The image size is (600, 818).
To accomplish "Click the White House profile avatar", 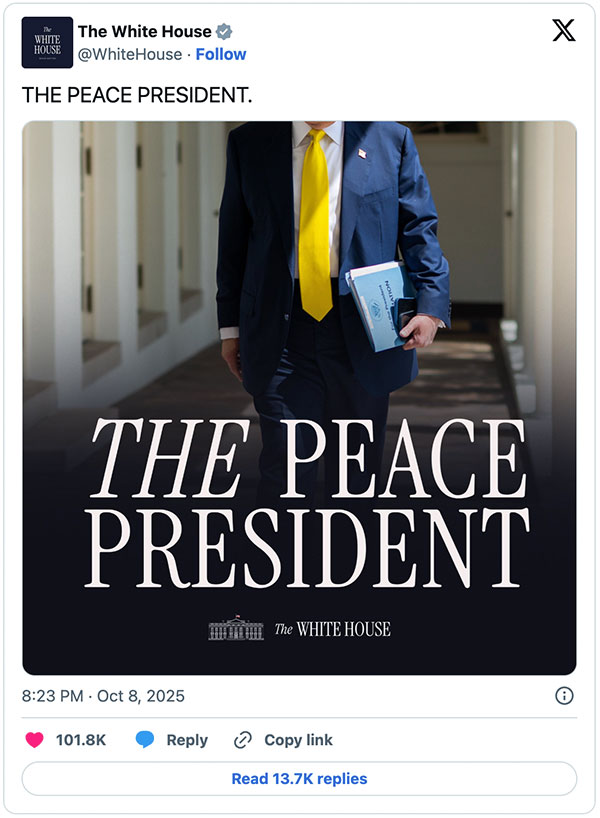I will 47,43.
